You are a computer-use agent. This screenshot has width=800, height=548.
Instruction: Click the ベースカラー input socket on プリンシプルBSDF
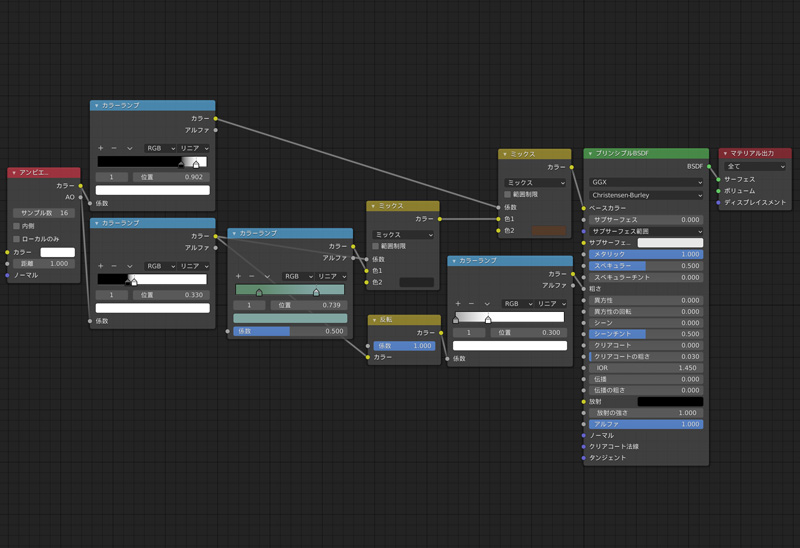(x=583, y=208)
